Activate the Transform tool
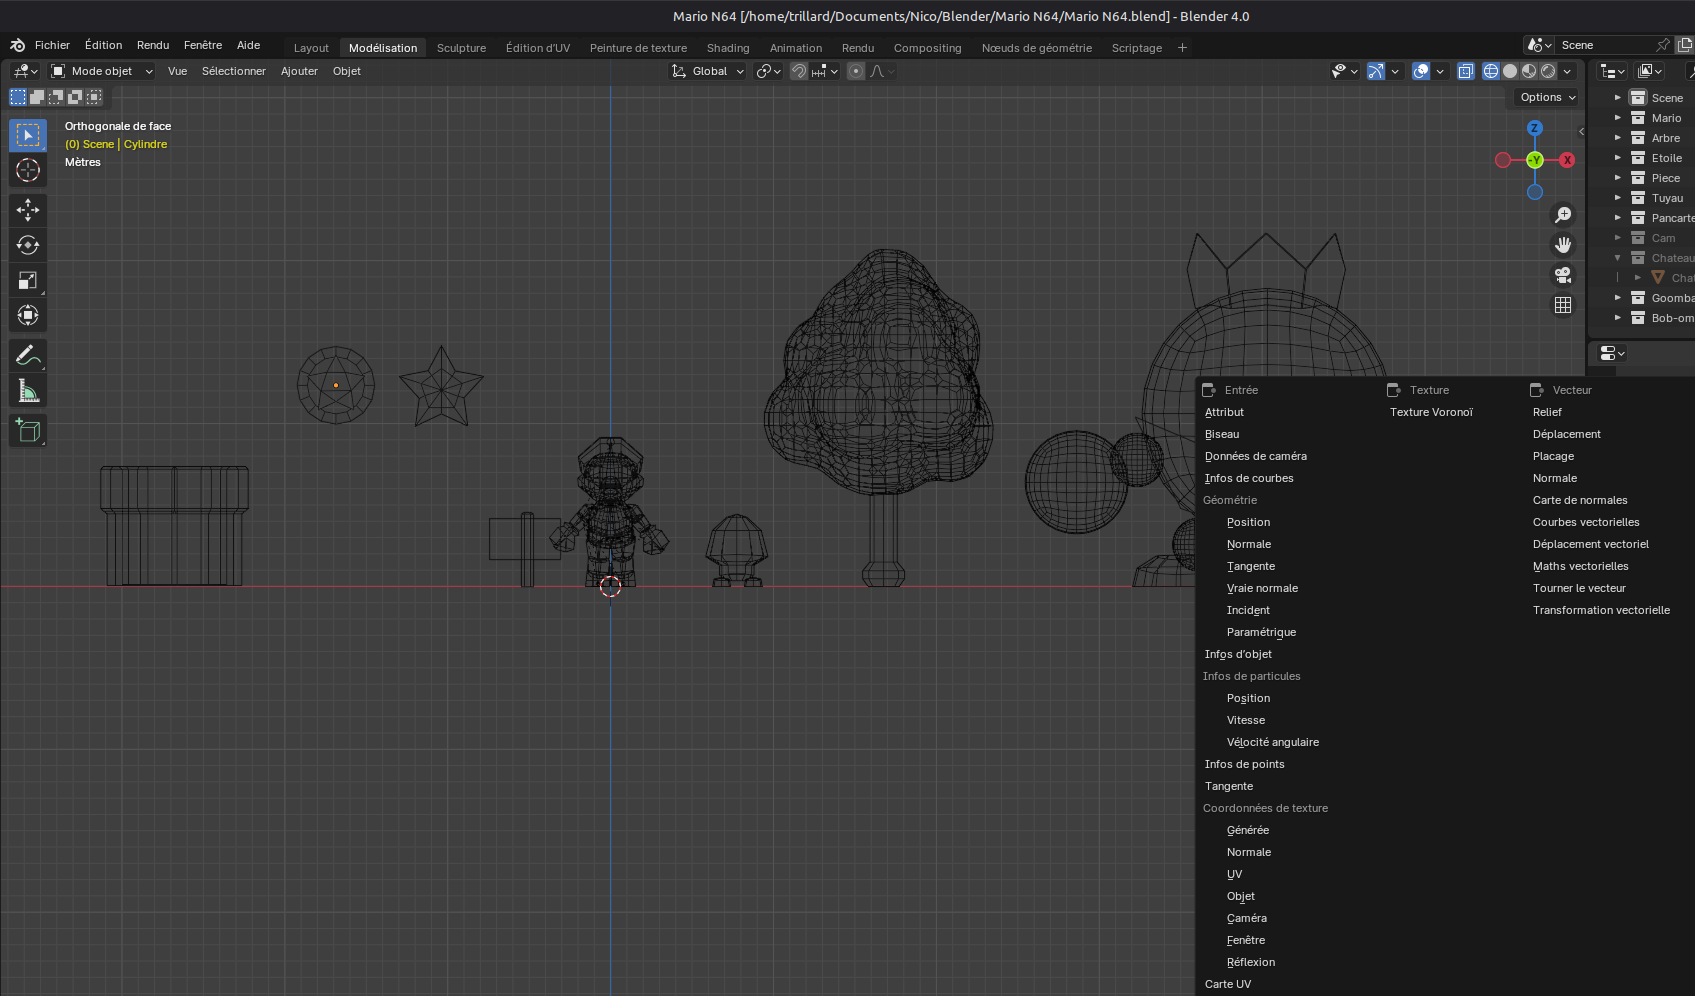This screenshot has width=1695, height=996. (28, 316)
